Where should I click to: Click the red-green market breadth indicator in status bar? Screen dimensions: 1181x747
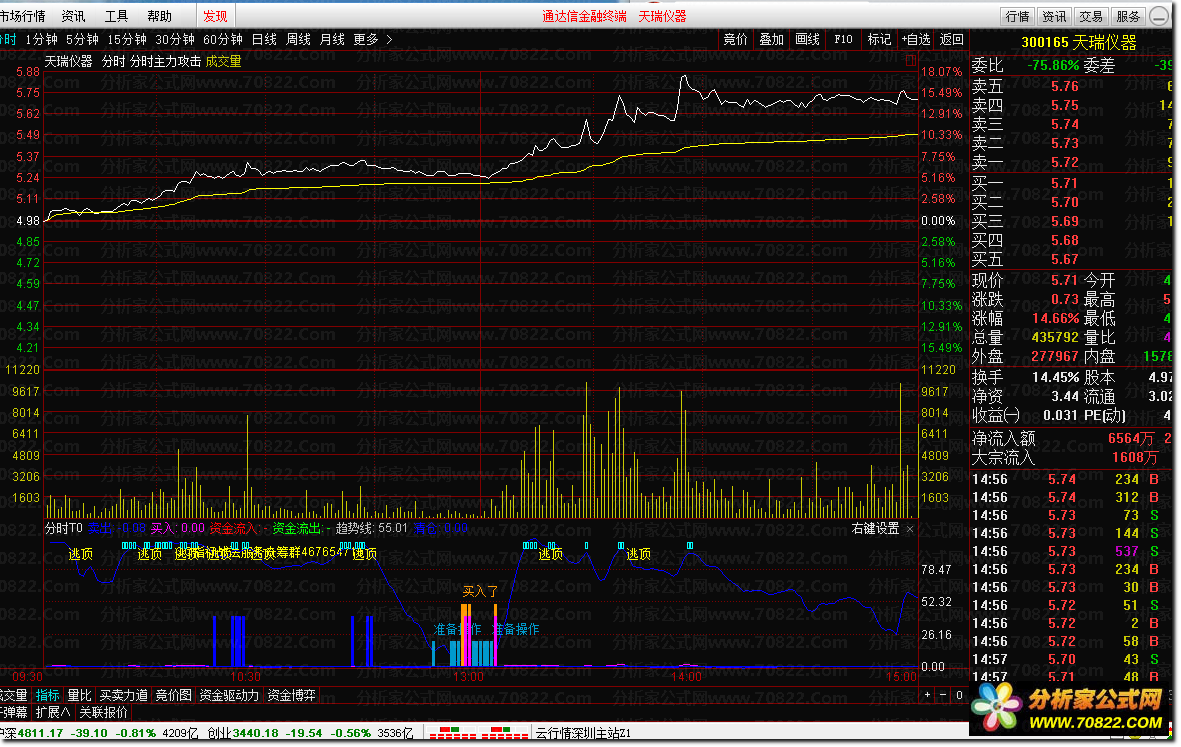click(478, 733)
